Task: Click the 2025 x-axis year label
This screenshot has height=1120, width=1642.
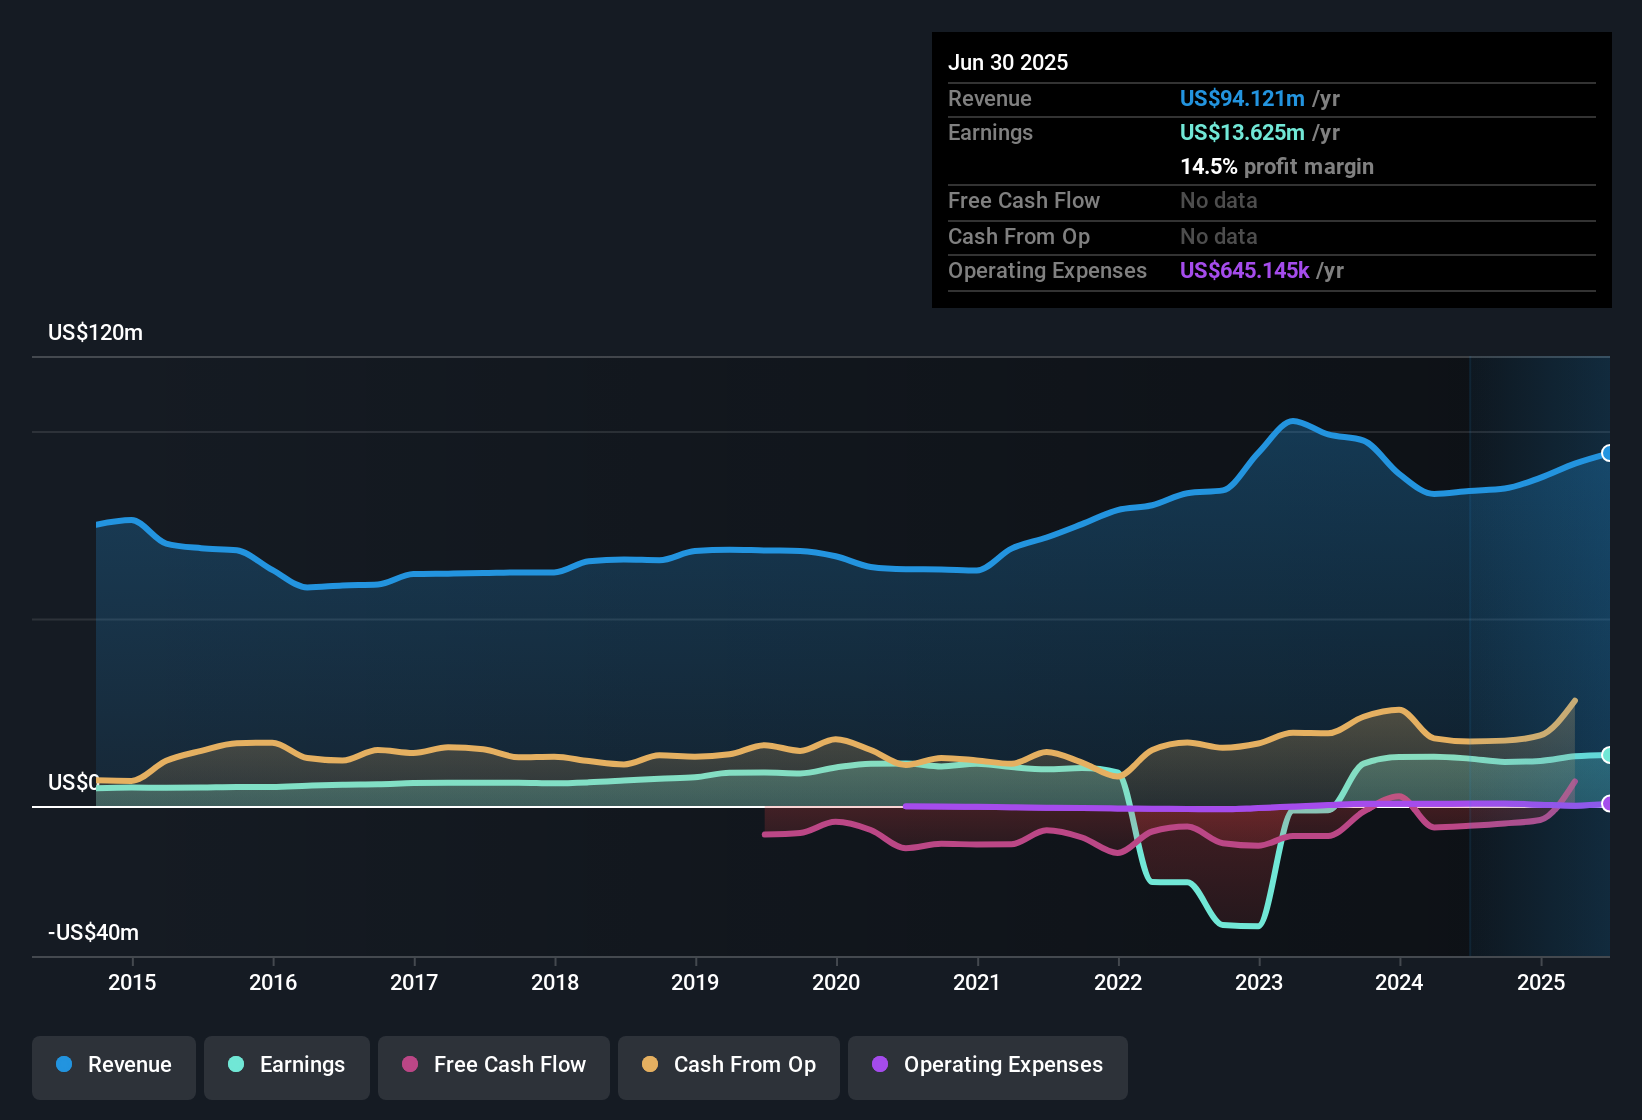Action: (x=1541, y=983)
